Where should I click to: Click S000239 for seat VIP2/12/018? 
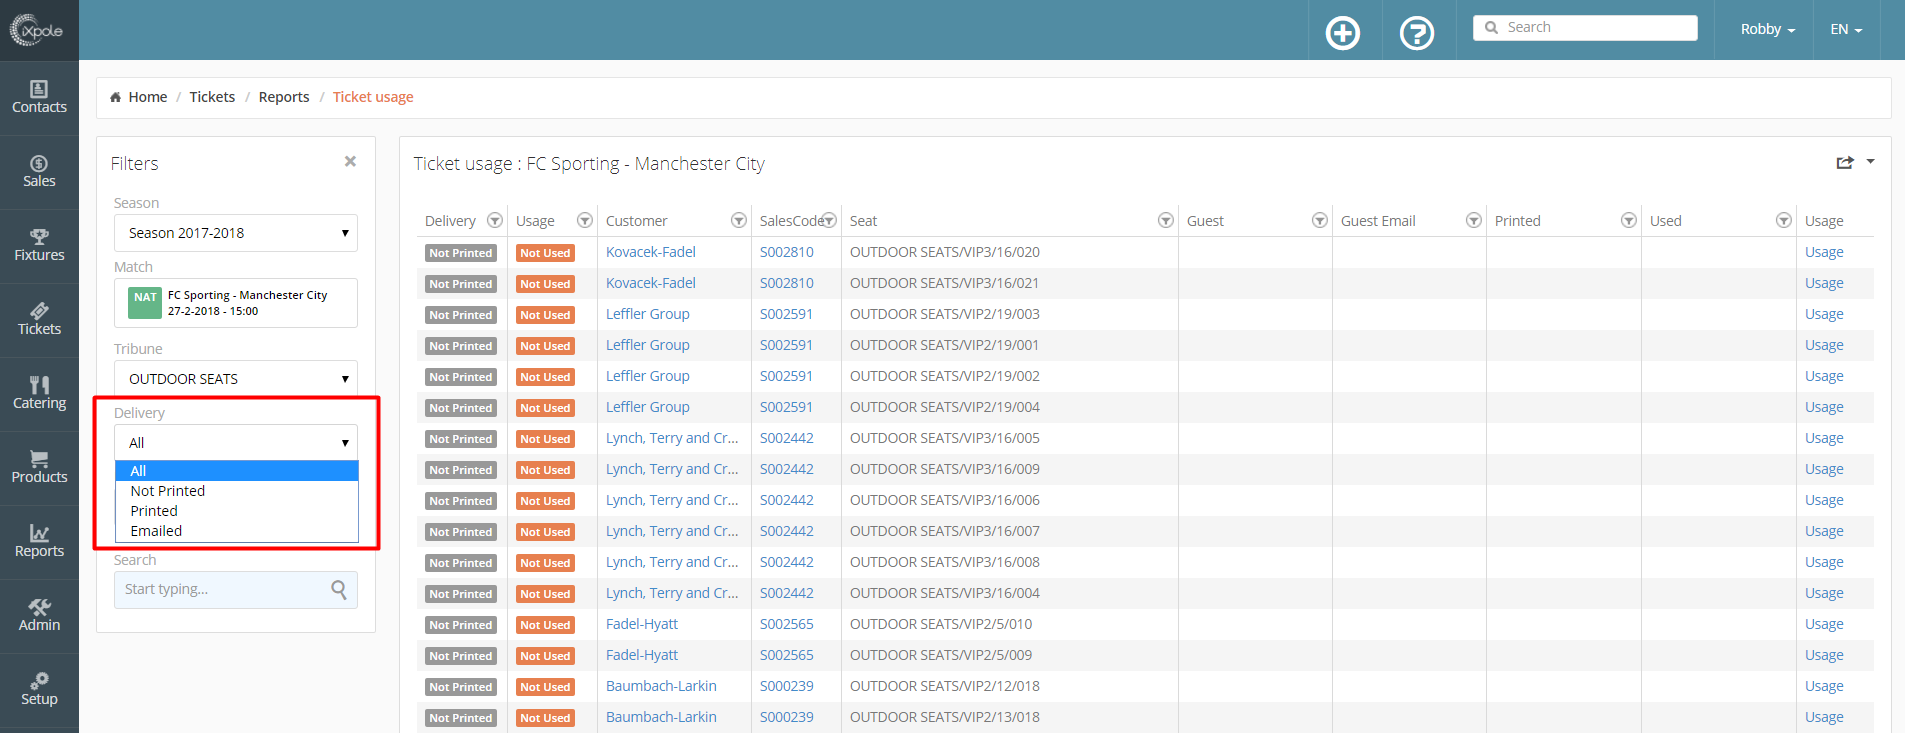coord(787,686)
